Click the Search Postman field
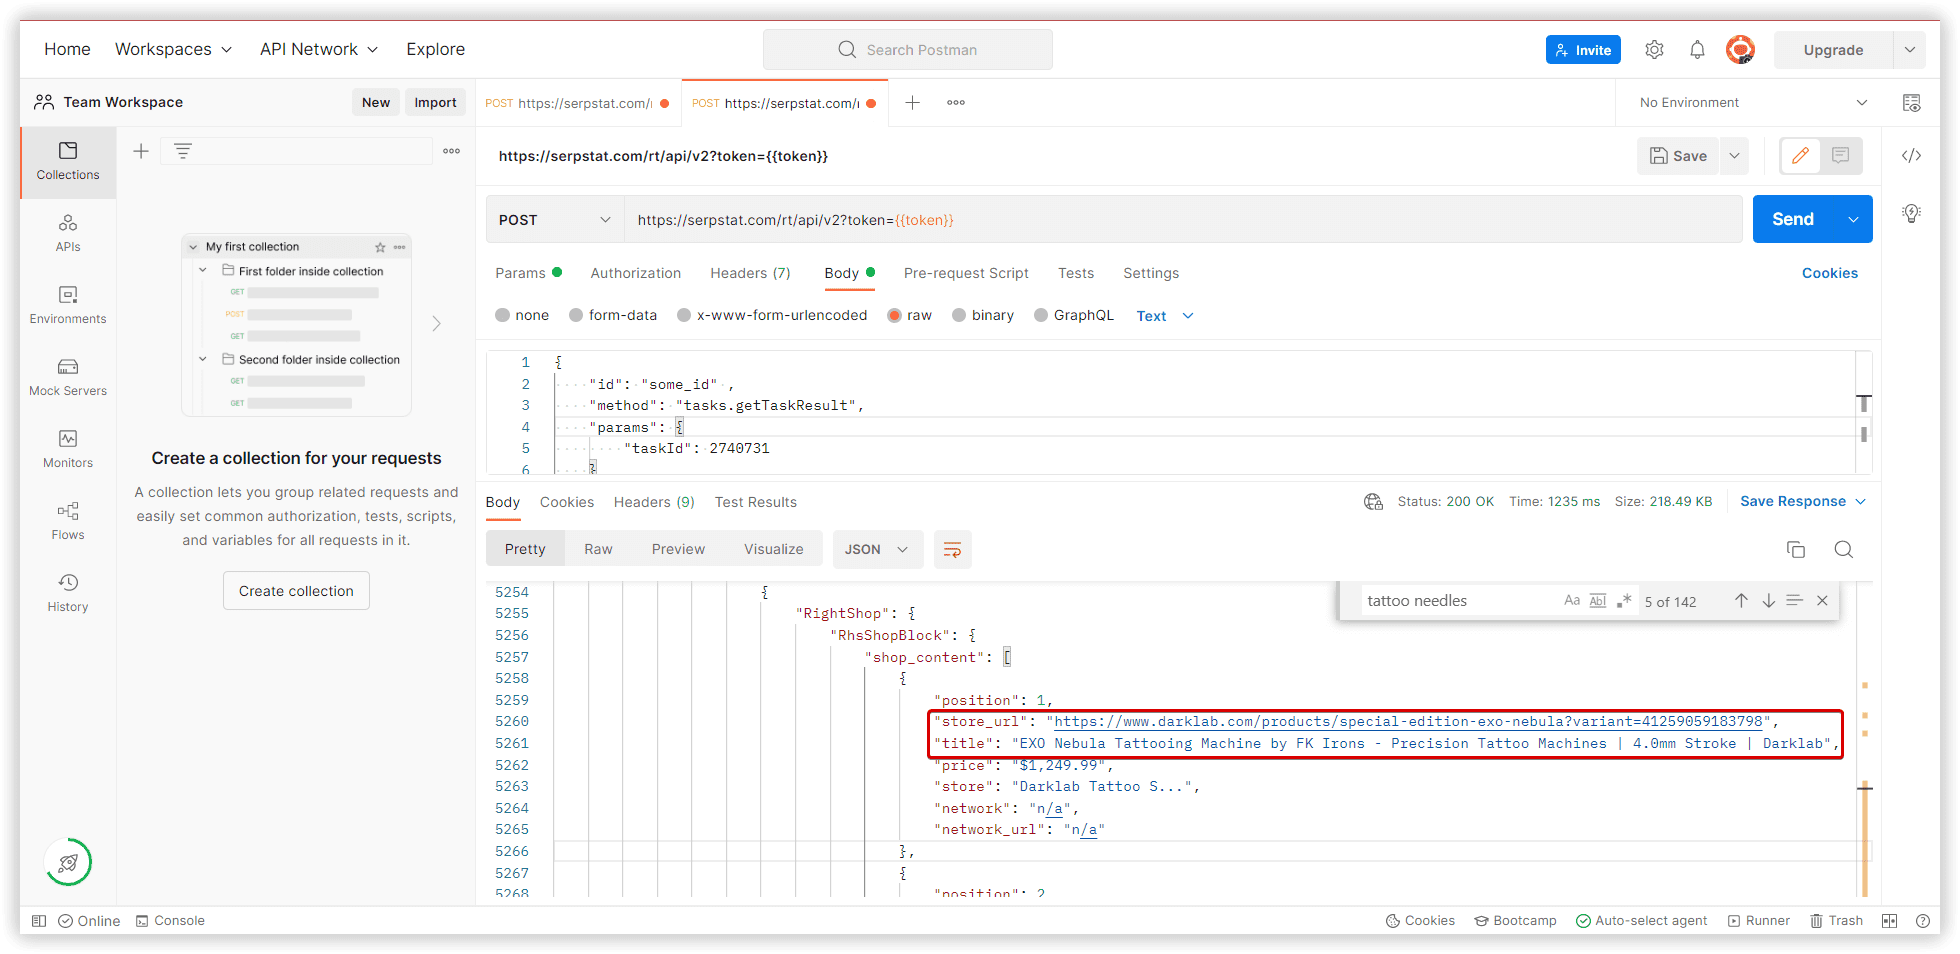Image resolution: width=1960 pixels, height=954 pixels. tap(908, 49)
